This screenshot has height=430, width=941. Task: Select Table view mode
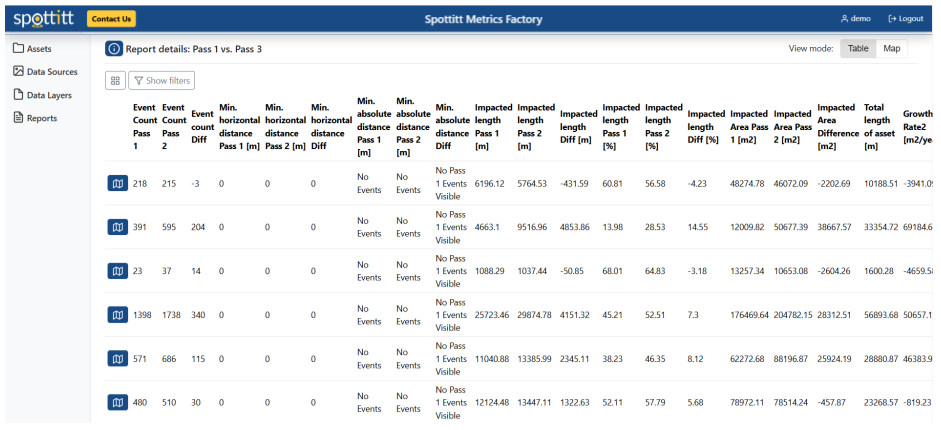(x=858, y=48)
